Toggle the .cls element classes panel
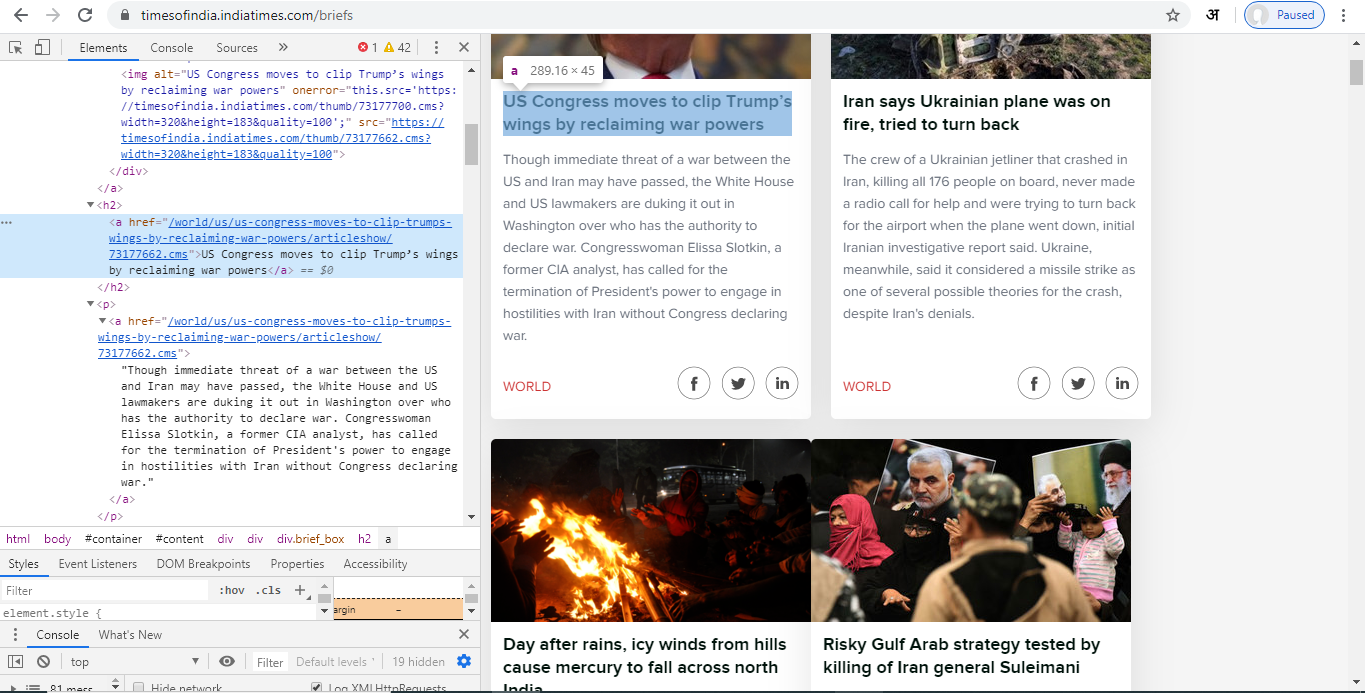1365x693 pixels. 268,590
